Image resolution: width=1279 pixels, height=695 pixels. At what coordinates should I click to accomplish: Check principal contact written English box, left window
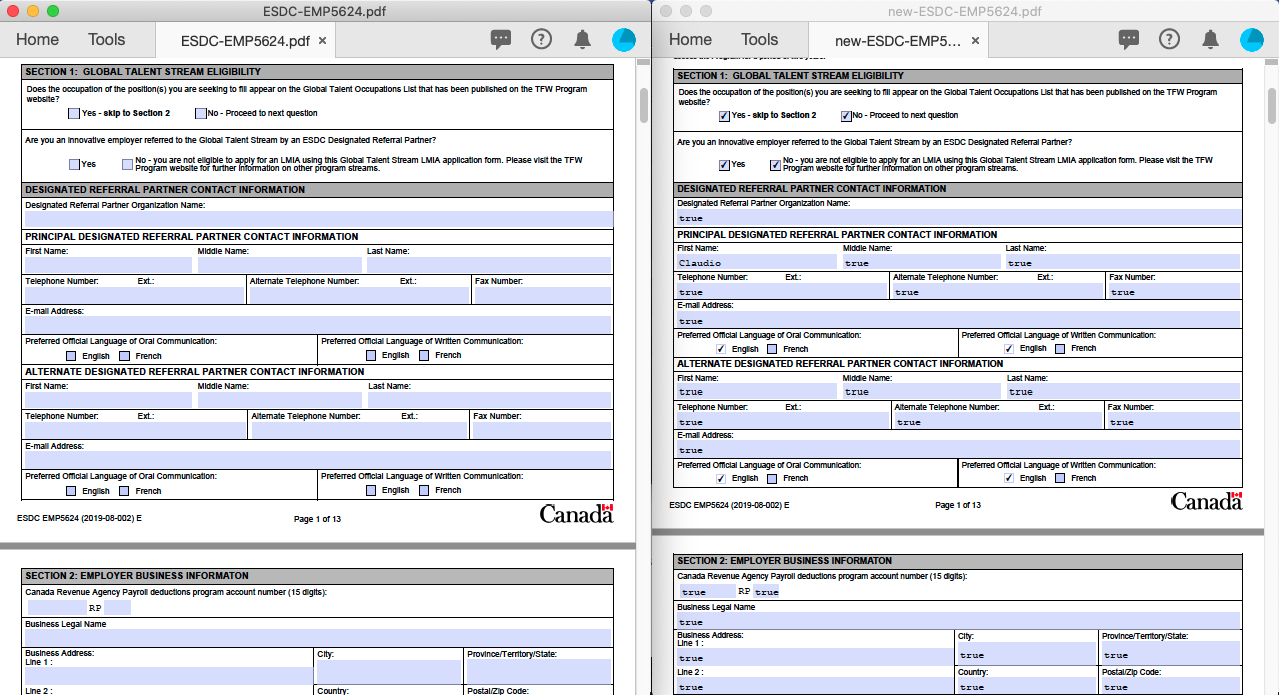(x=371, y=355)
